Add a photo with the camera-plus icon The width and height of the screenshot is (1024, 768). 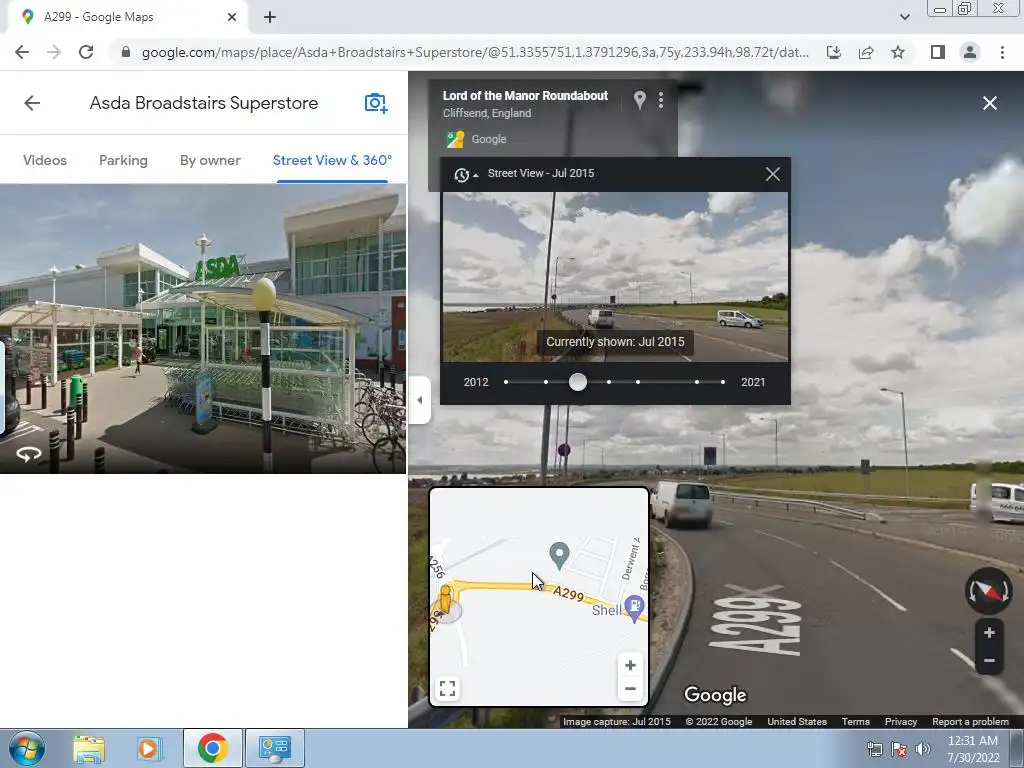tap(376, 103)
